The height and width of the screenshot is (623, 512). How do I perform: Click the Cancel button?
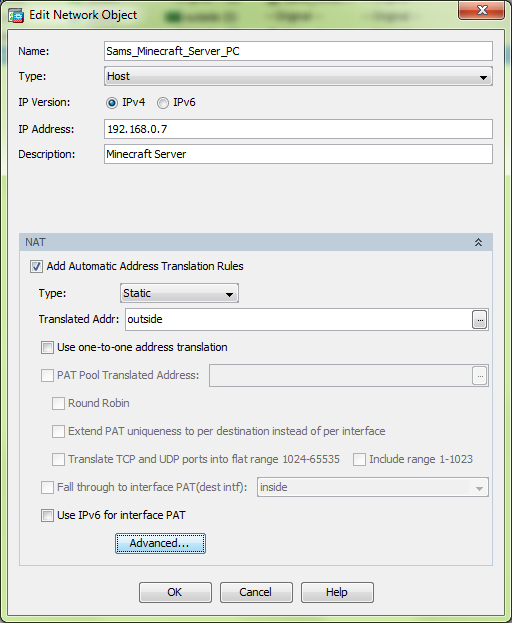pos(256,592)
